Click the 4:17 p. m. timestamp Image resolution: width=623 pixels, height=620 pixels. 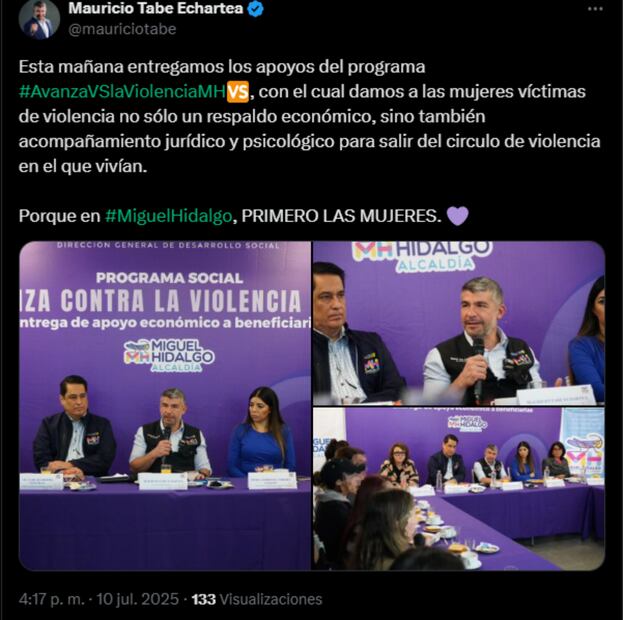tap(52, 599)
